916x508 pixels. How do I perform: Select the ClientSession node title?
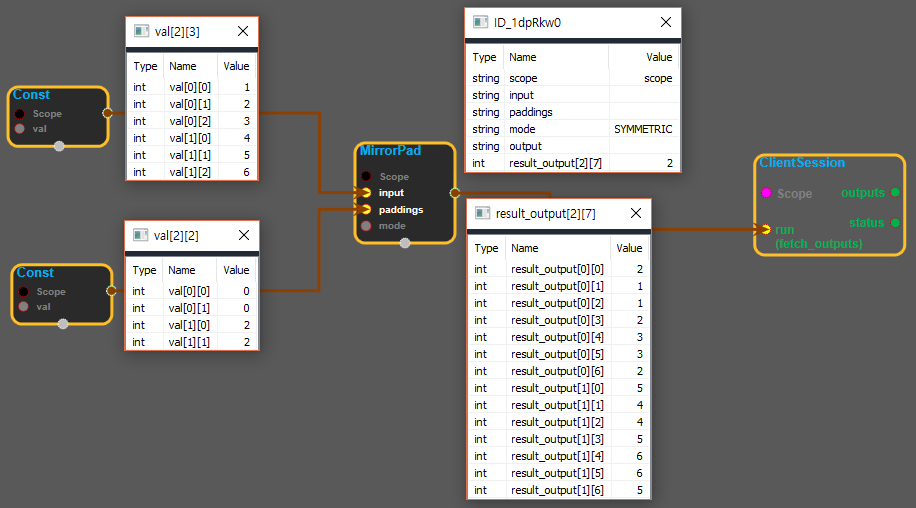802,162
